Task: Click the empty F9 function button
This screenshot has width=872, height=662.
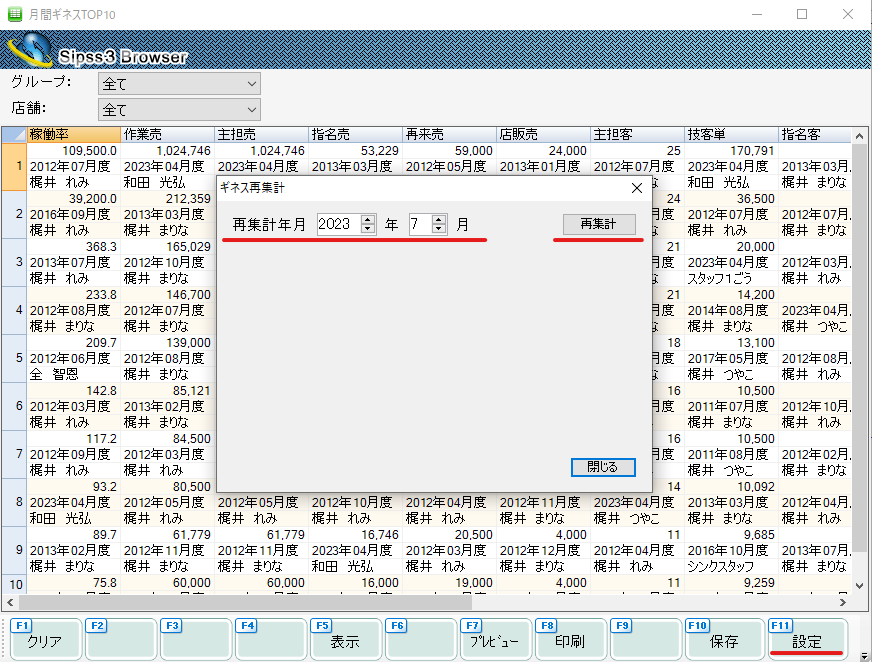Action: 645,640
